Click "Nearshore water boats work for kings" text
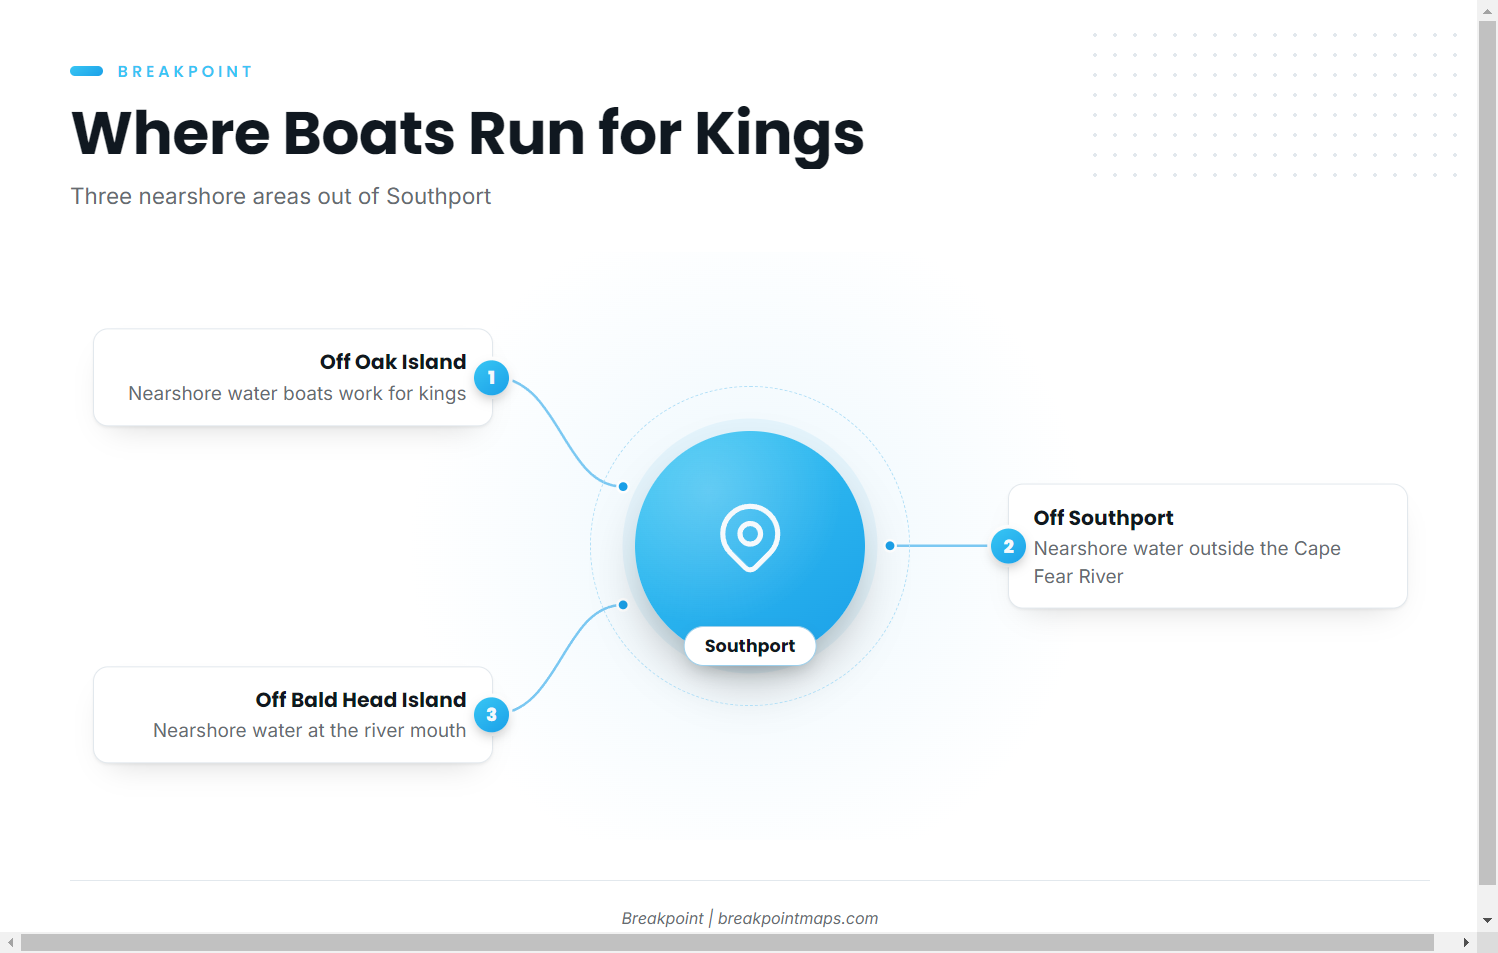Image resolution: width=1498 pixels, height=953 pixels. click(297, 394)
